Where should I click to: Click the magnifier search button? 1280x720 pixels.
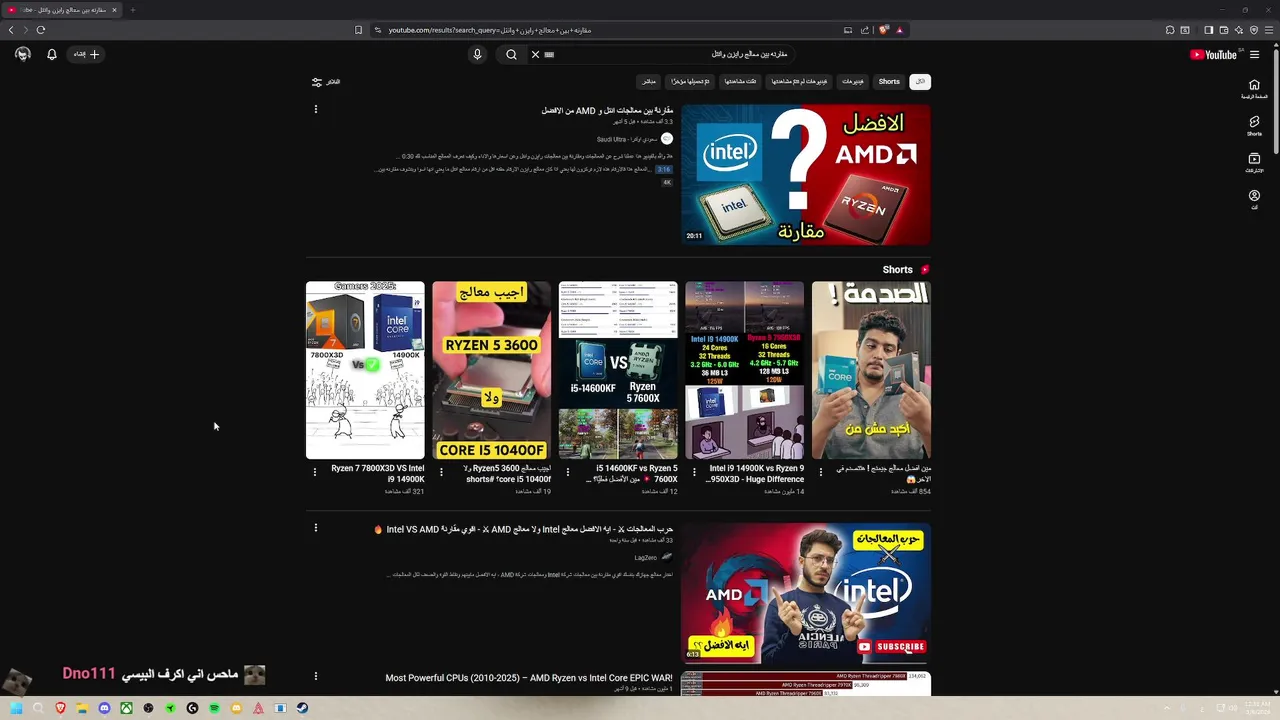(x=511, y=55)
